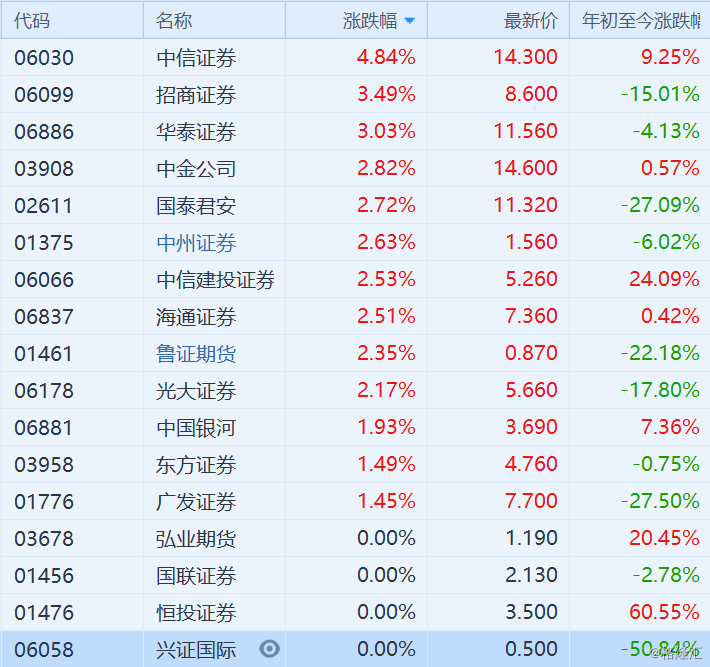Select stock code 01476
This screenshot has height=667, width=710.
[x=44, y=613]
